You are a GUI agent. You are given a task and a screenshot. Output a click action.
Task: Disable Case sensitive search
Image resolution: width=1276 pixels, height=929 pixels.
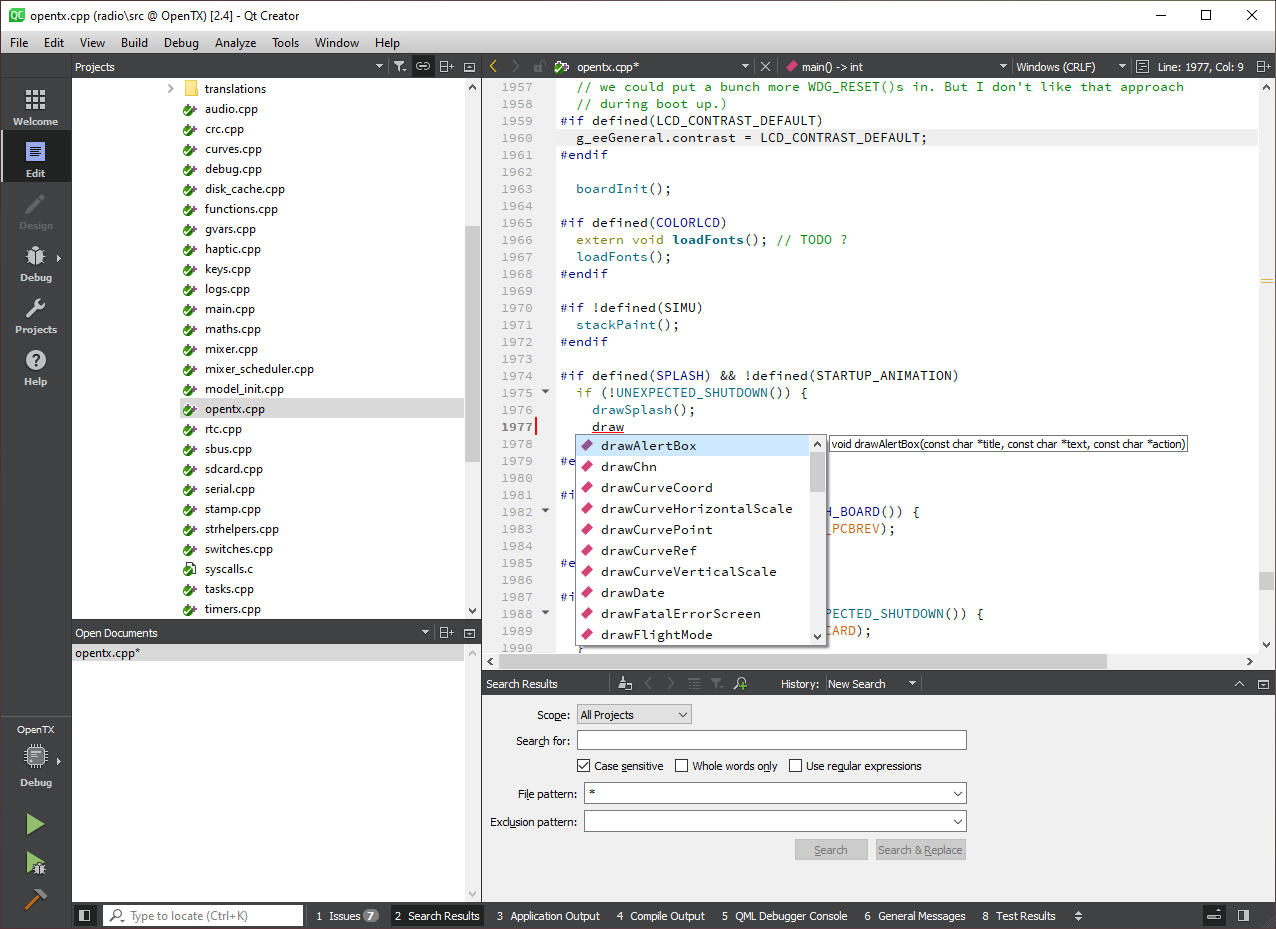tap(584, 766)
